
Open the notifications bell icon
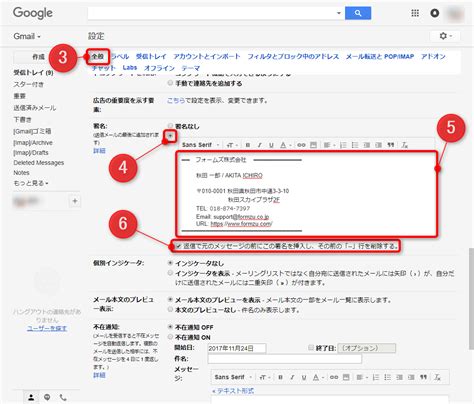click(435, 13)
